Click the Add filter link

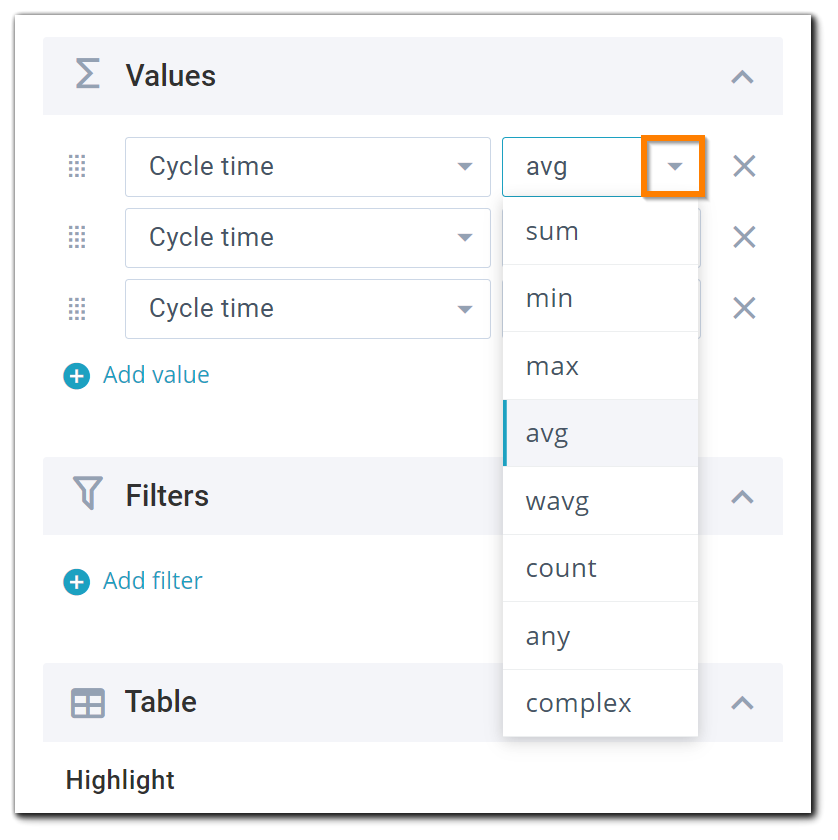153,581
